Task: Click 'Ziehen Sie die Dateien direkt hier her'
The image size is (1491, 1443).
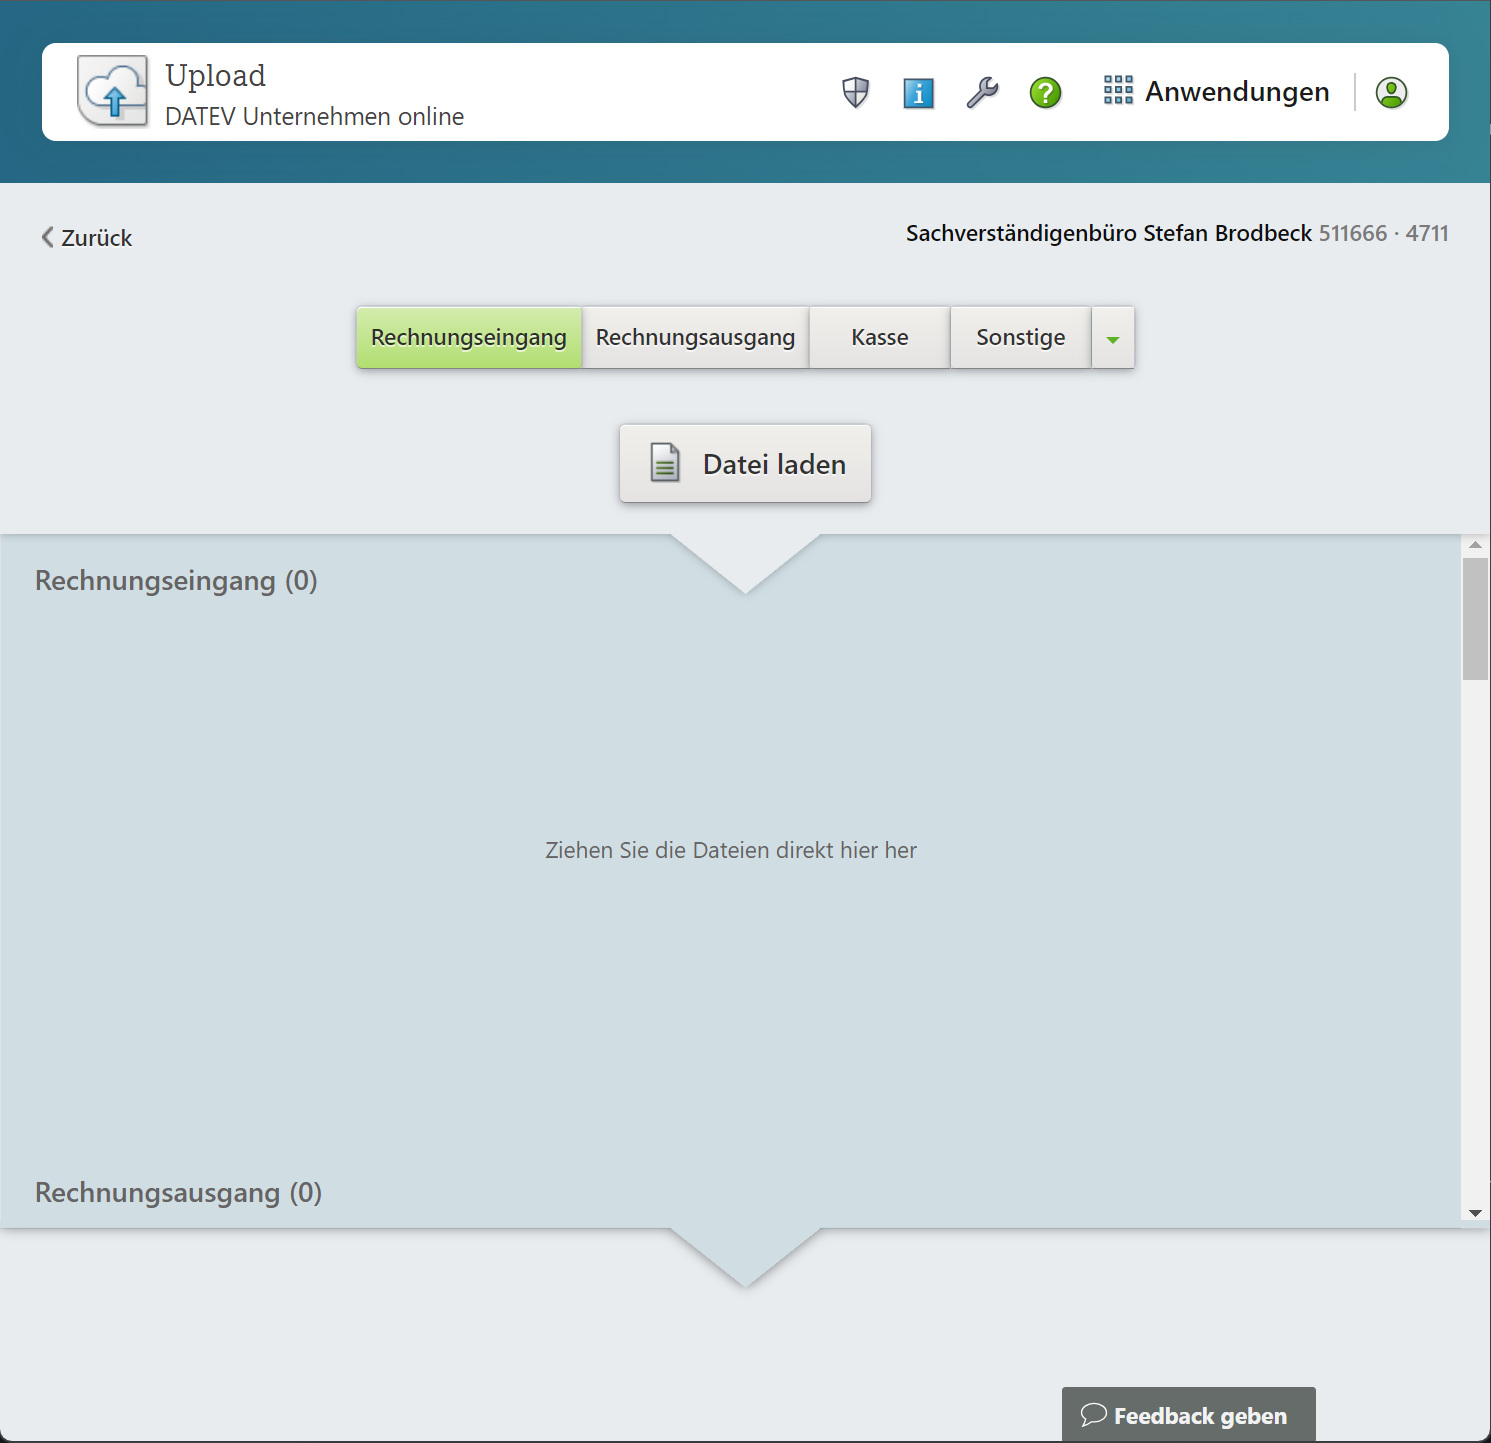Action: click(x=731, y=850)
